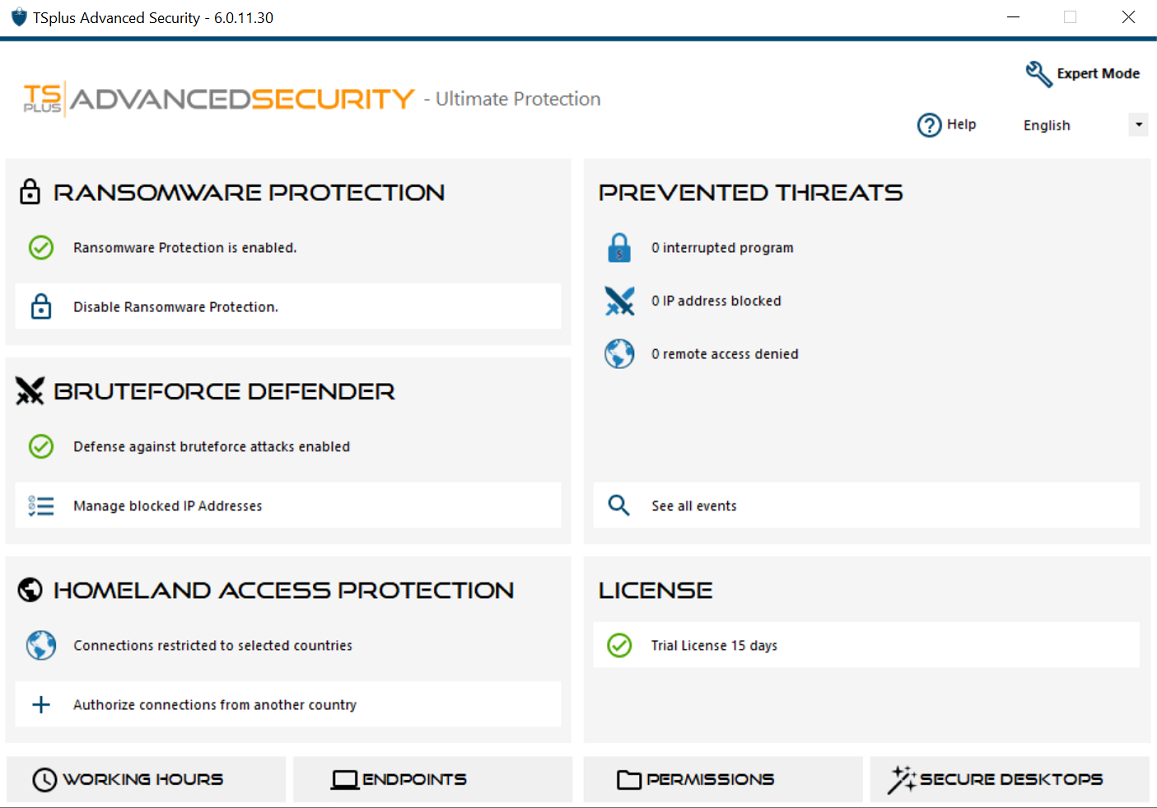This screenshot has height=808, width=1157.
Task: Click the Help question mark icon
Action: [929, 125]
